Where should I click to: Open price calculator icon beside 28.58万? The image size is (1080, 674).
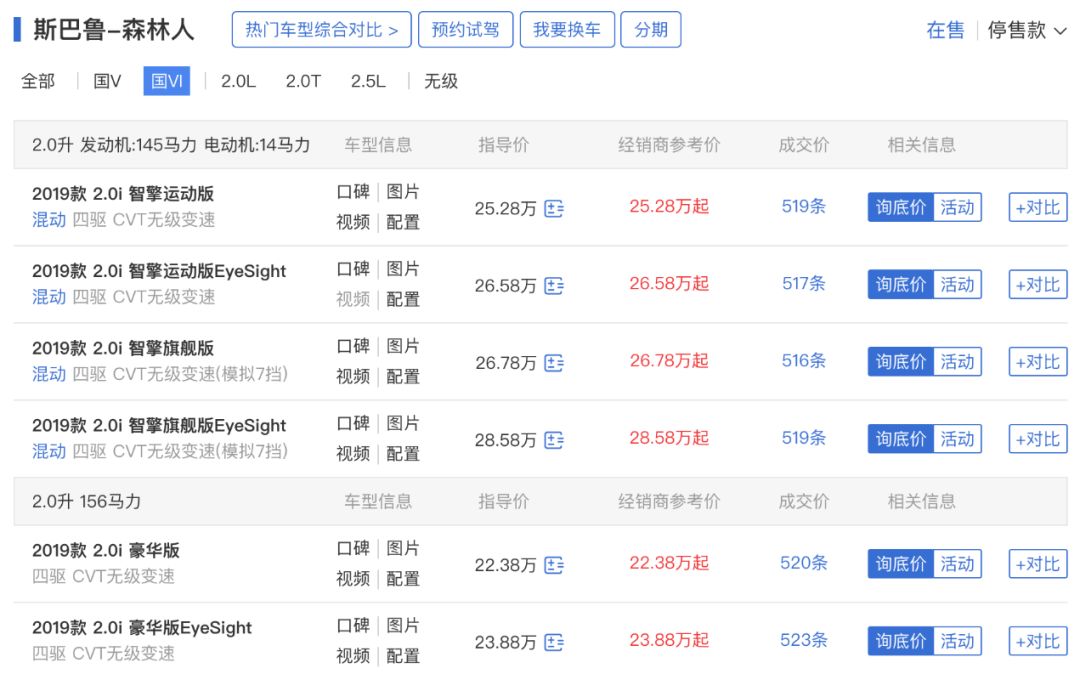click(554, 439)
